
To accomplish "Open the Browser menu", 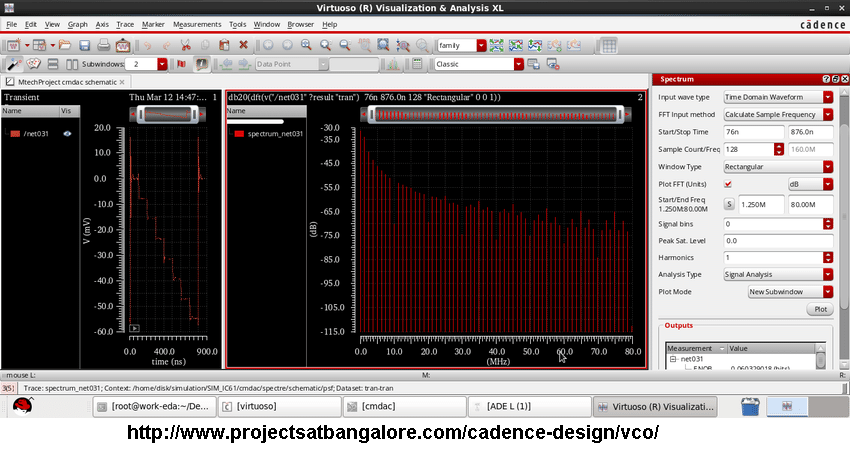I will click(x=301, y=24).
